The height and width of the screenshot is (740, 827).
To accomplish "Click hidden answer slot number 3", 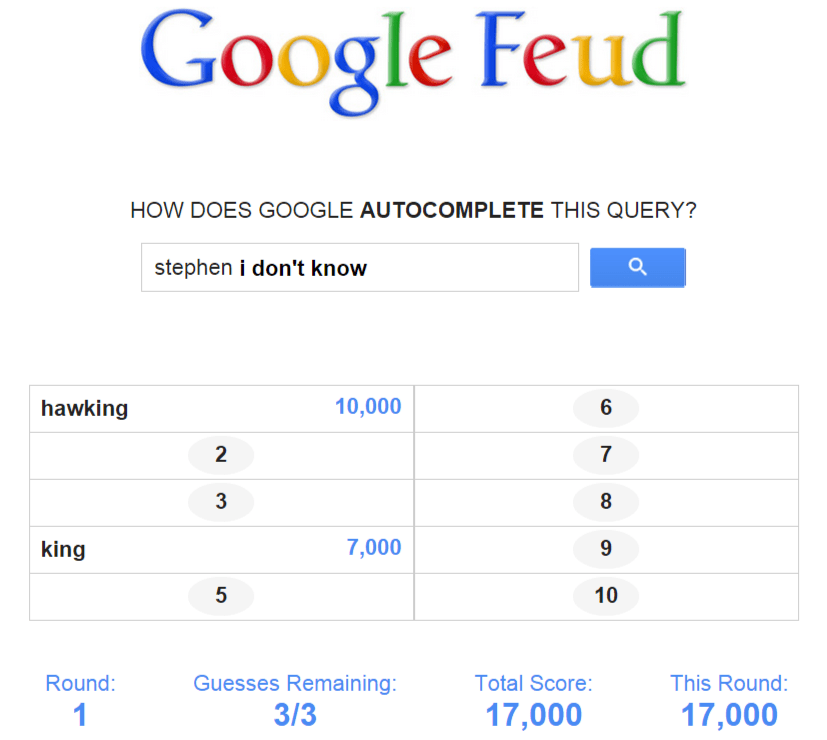I will pos(221,502).
